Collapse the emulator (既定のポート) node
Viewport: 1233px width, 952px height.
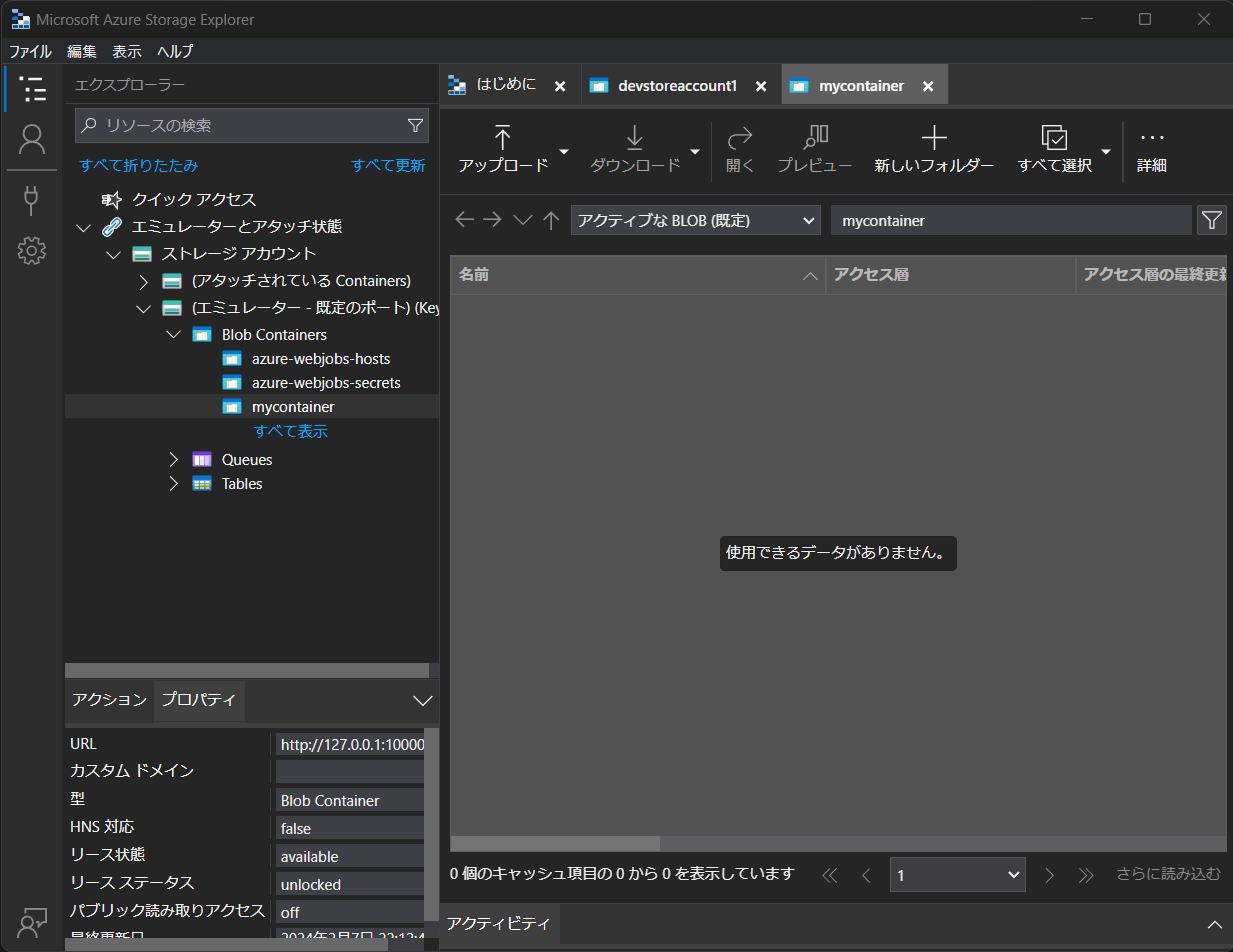pos(143,308)
